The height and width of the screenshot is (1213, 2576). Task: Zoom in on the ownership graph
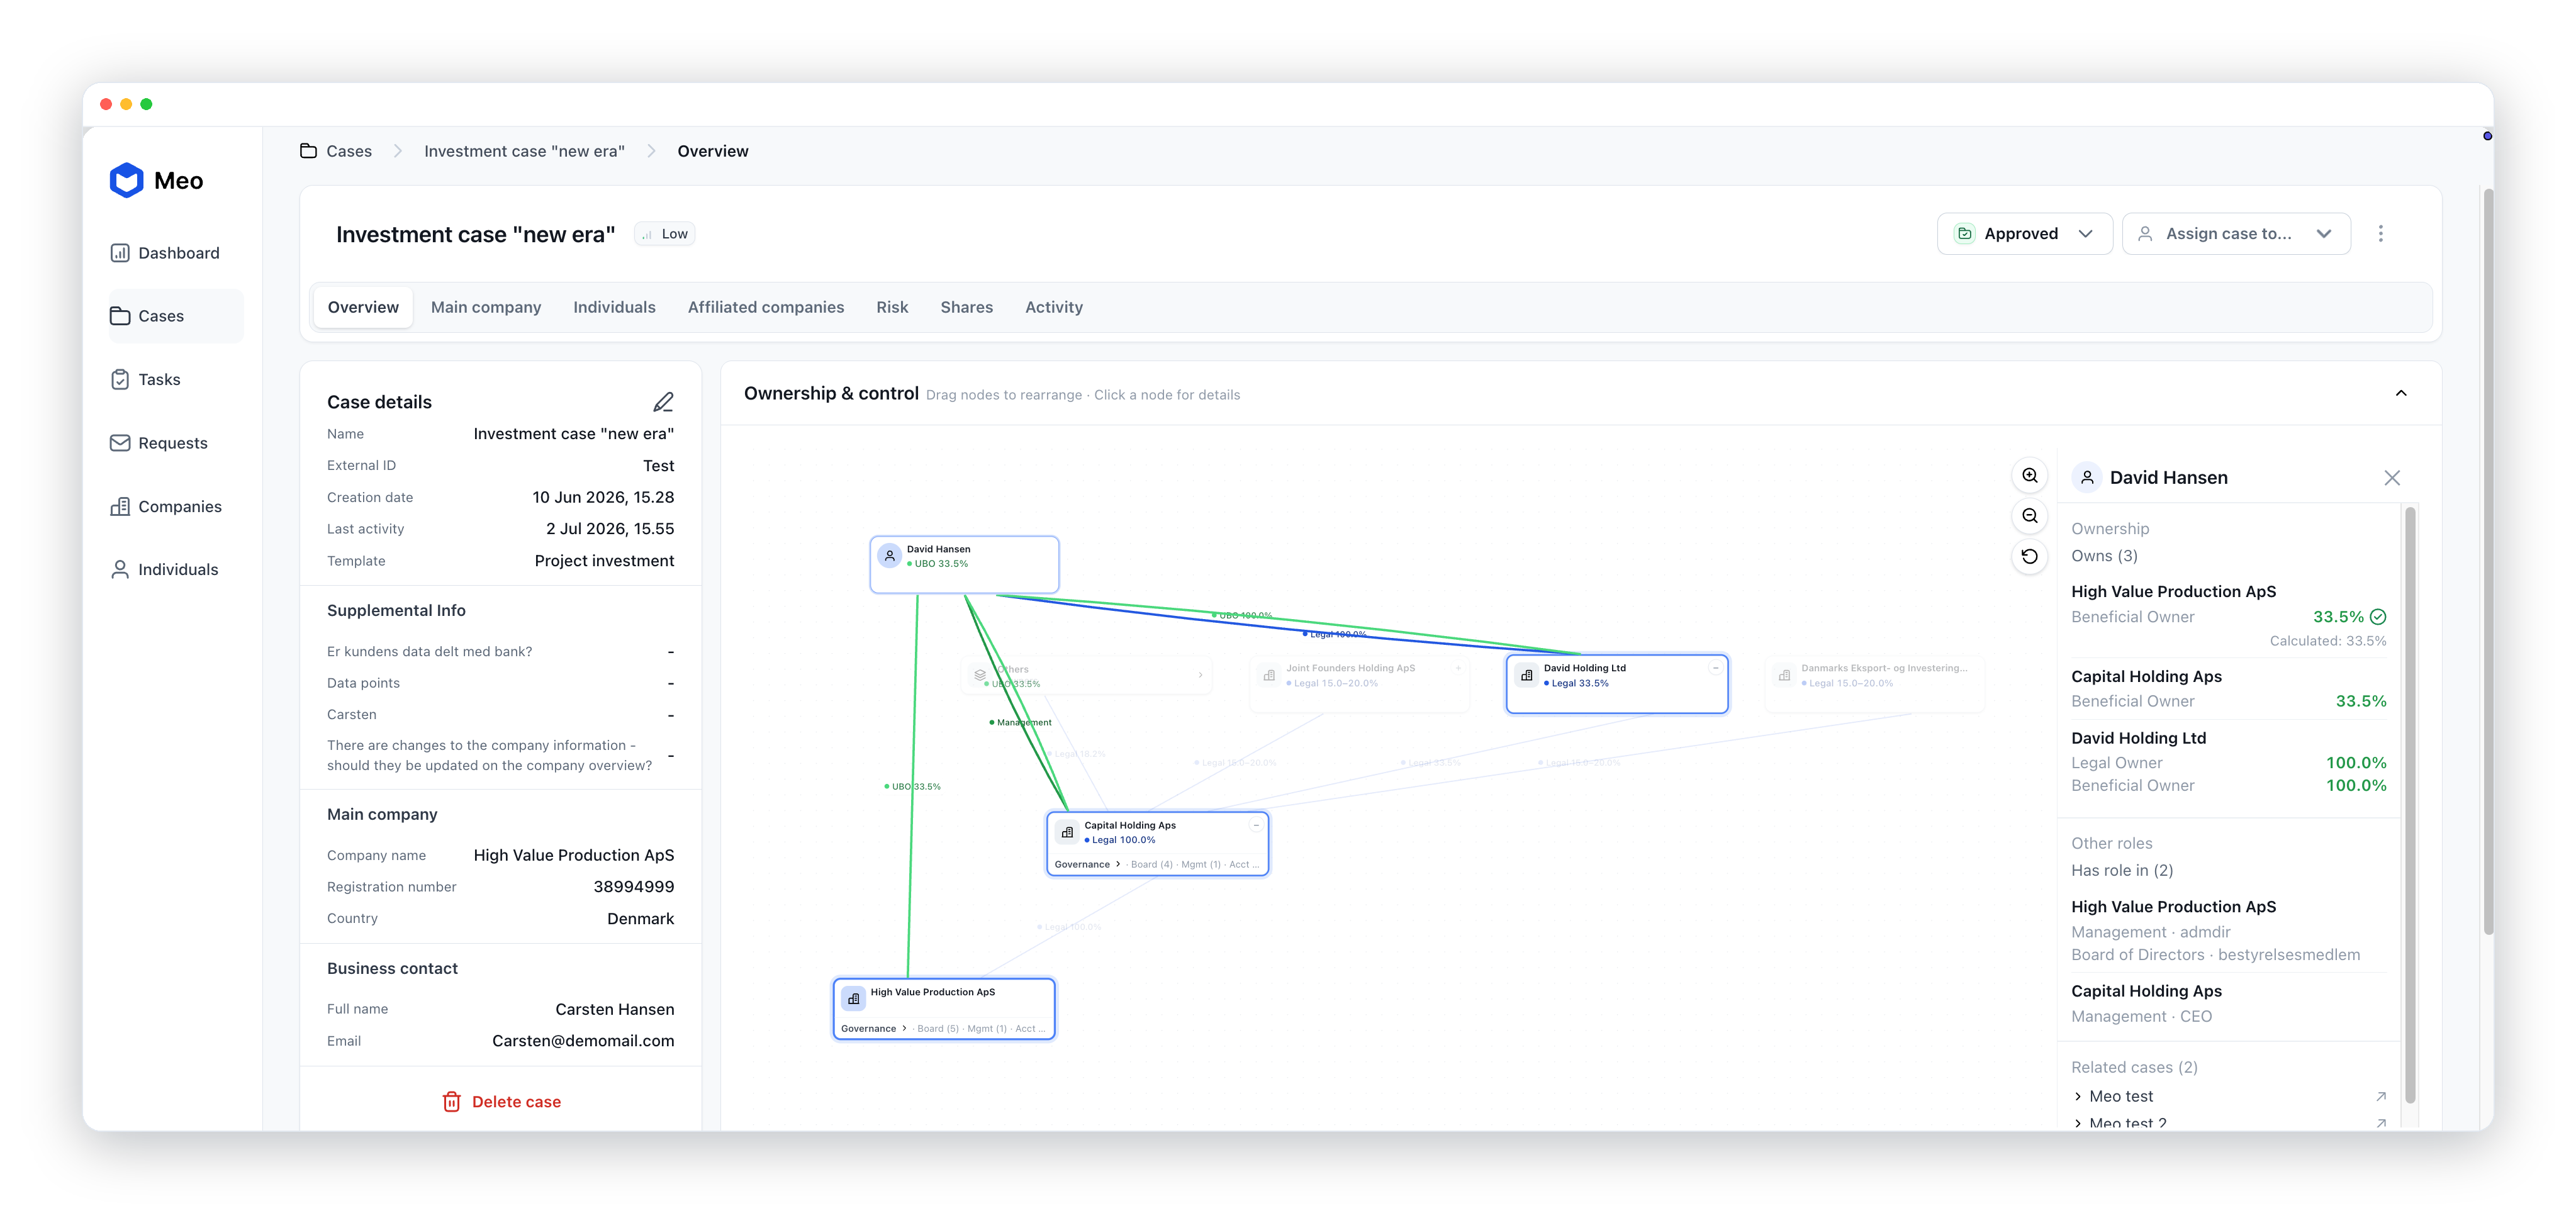[x=2029, y=476]
